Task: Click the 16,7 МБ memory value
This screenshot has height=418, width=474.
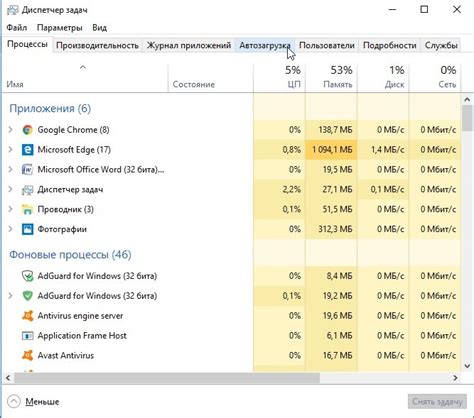Action: [337, 355]
